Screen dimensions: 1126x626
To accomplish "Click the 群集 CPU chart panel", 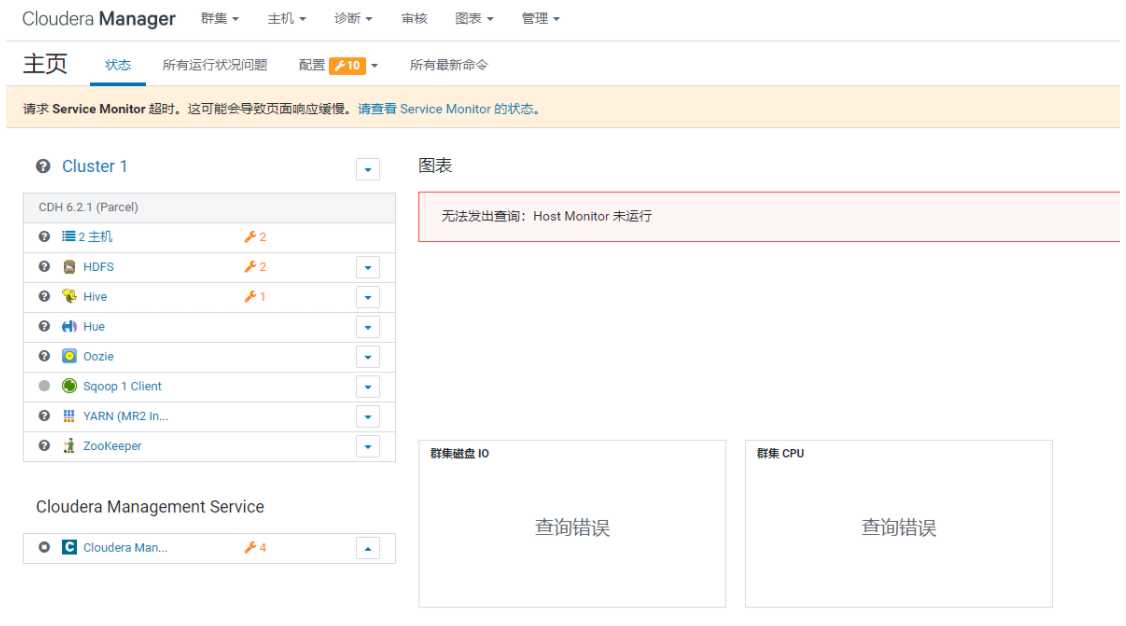I will pos(898,524).
